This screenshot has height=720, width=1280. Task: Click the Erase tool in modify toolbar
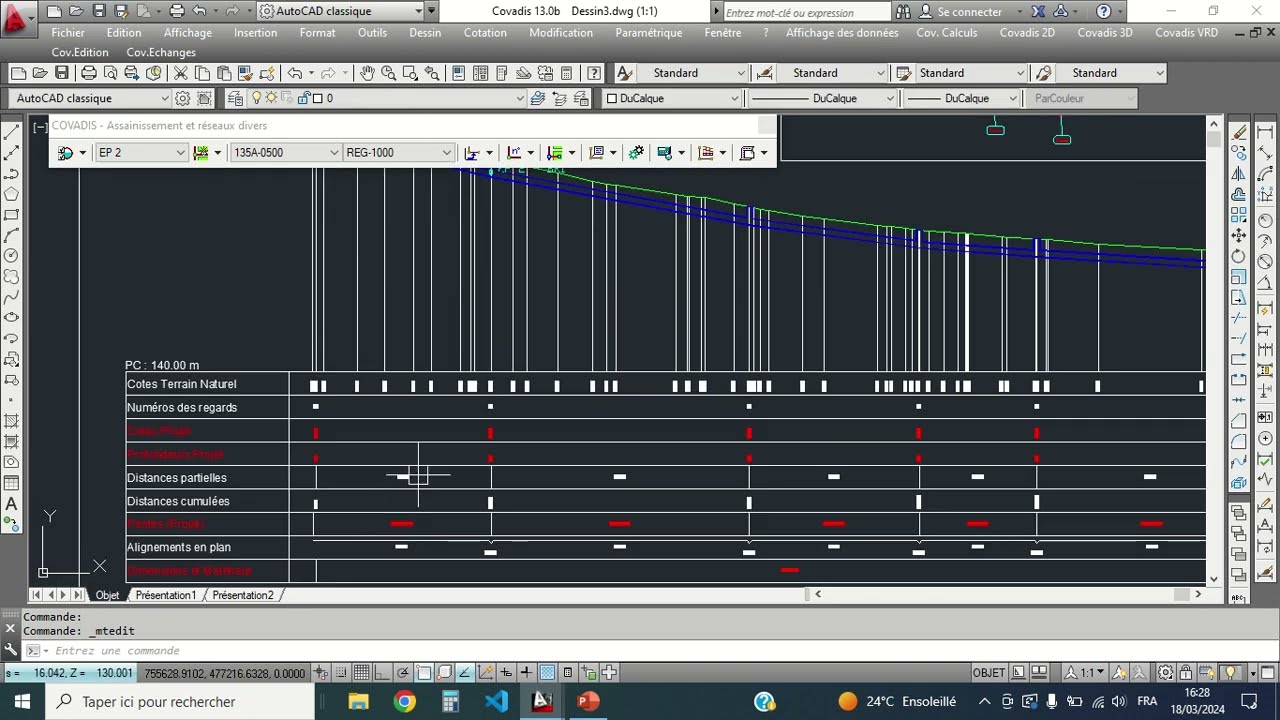click(x=1240, y=132)
